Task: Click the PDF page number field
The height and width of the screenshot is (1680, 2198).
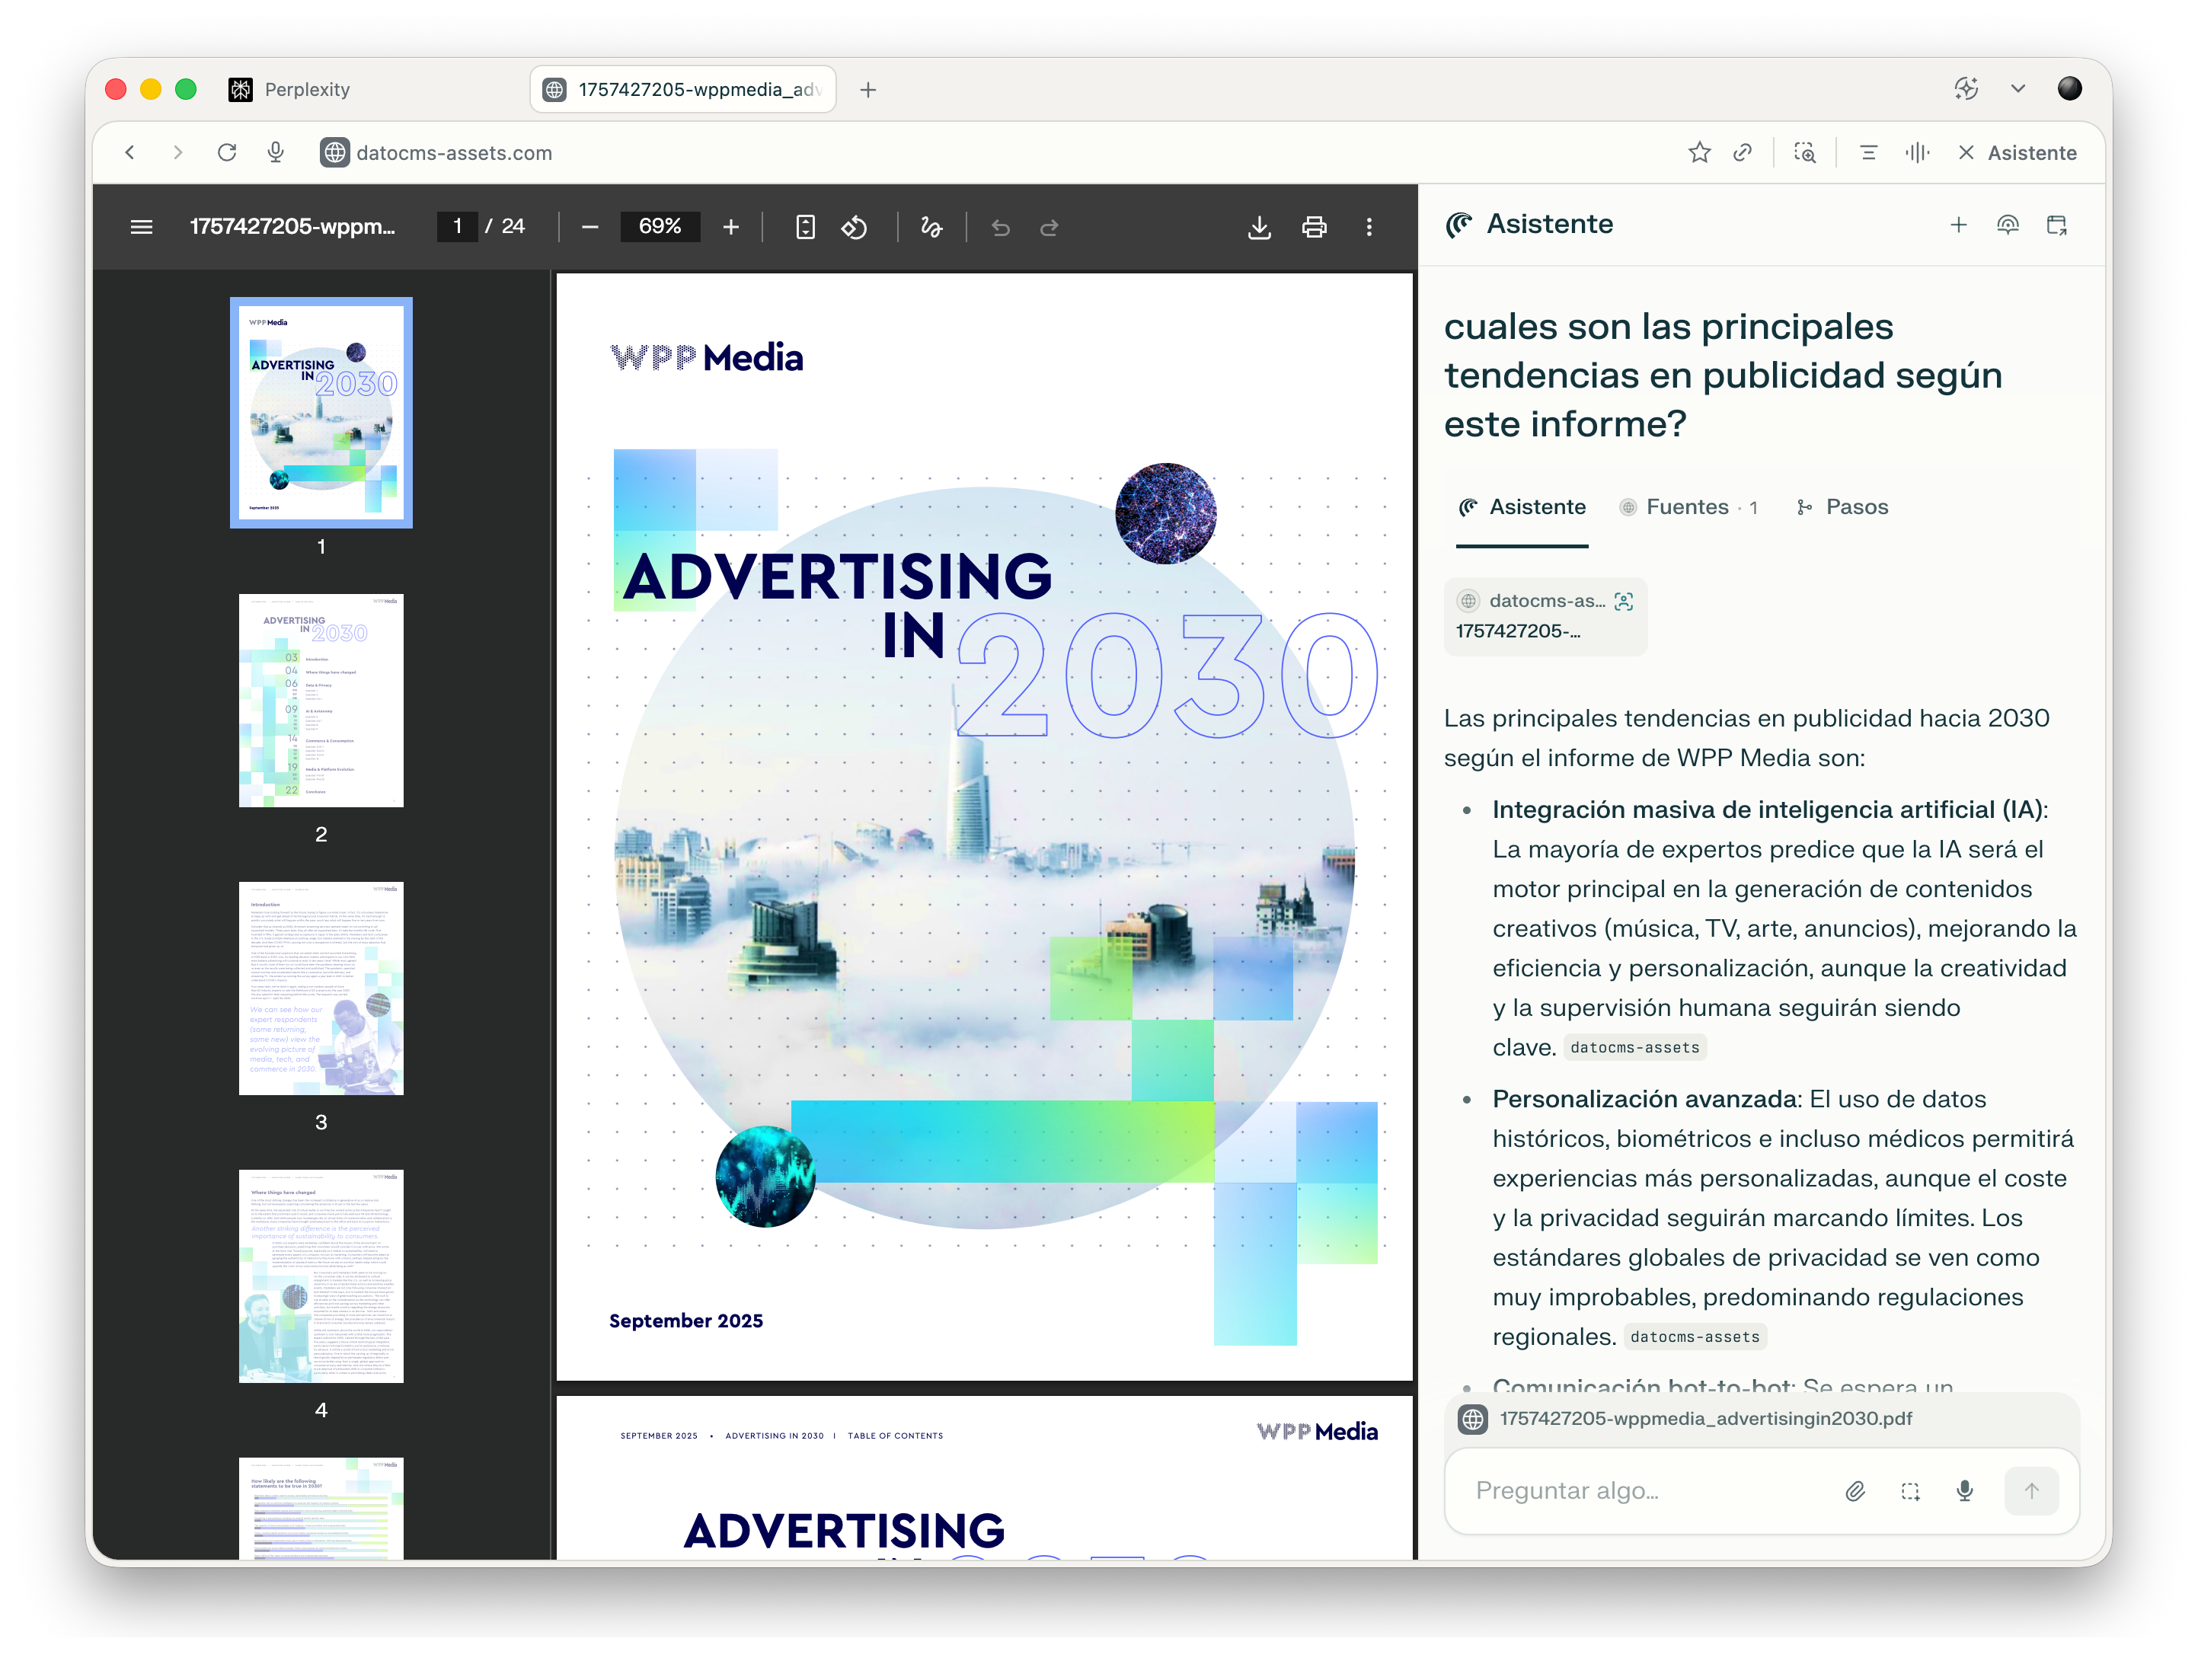Action: pyautogui.click(x=458, y=227)
